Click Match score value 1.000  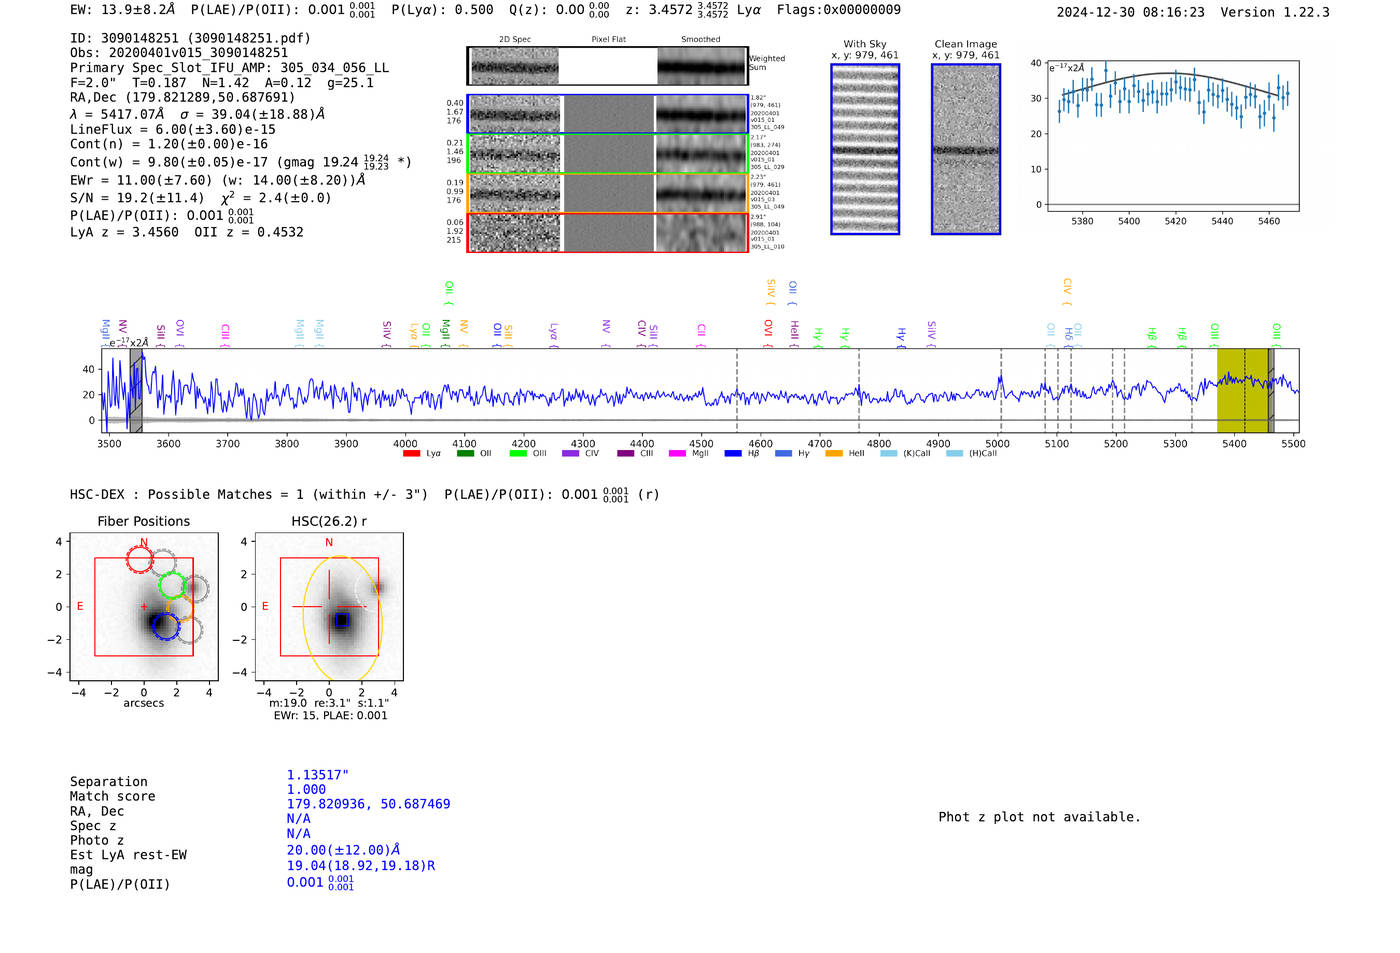[x=306, y=789]
